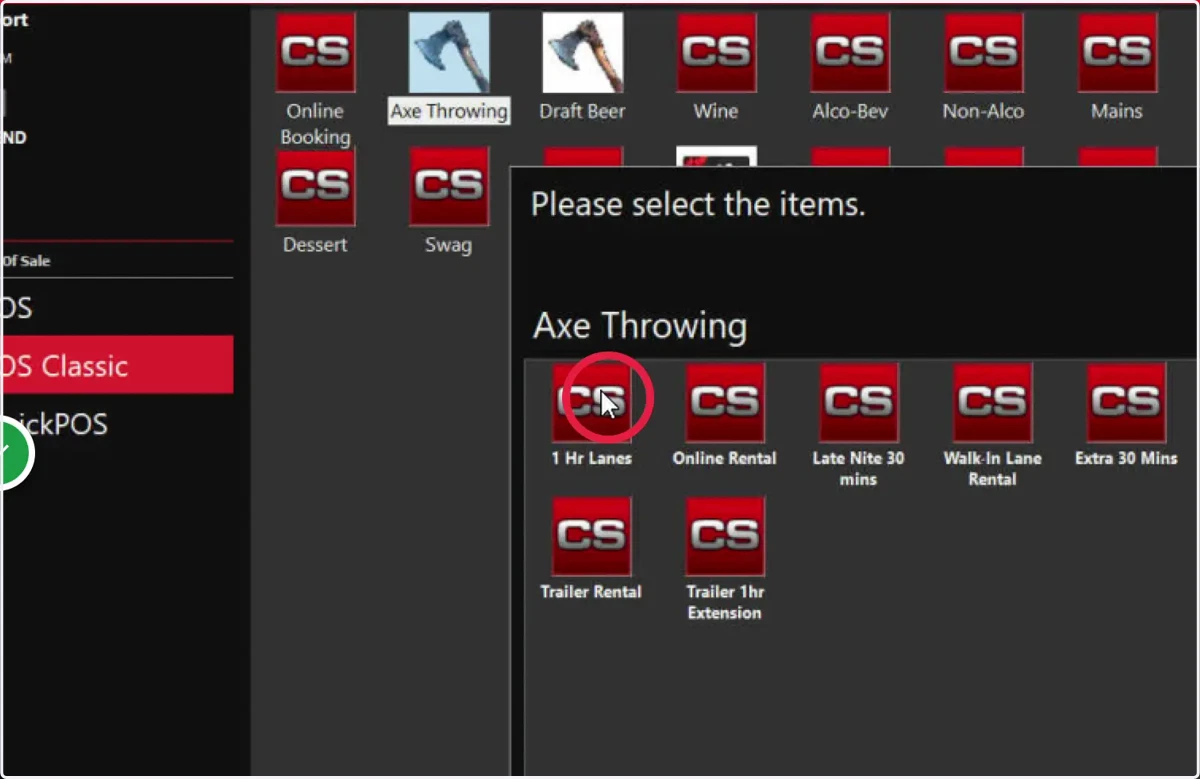The image size is (1200, 779).
Task: Select the Trailer Rental item
Action: tap(591, 536)
